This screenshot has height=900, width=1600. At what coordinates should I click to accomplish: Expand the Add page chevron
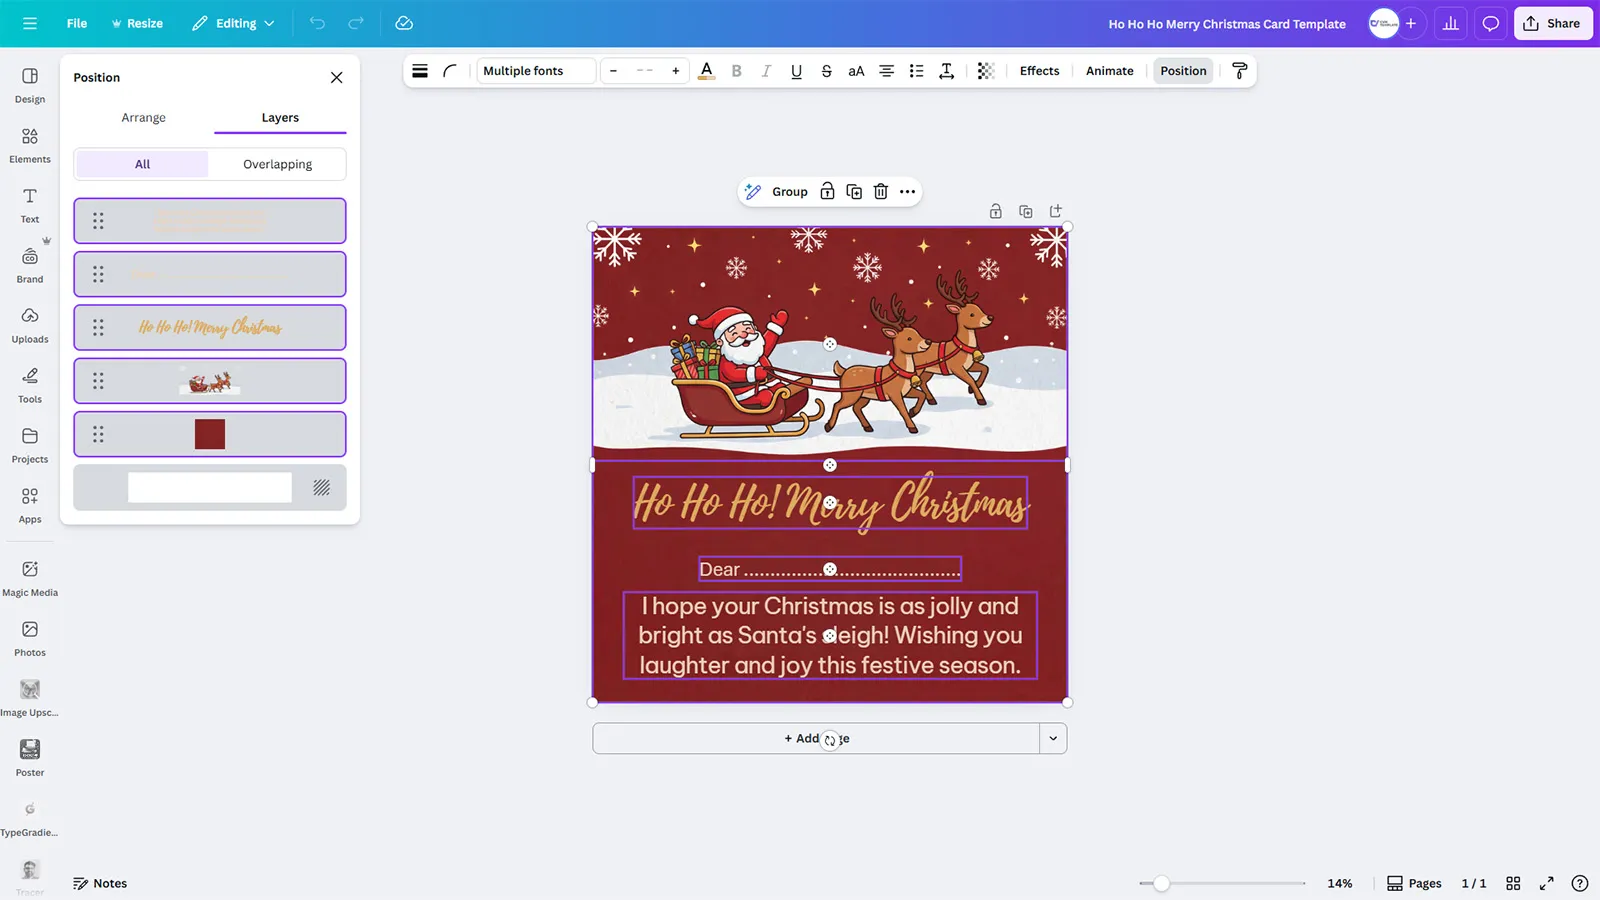pyautogui.click(x=1053, y=738)
